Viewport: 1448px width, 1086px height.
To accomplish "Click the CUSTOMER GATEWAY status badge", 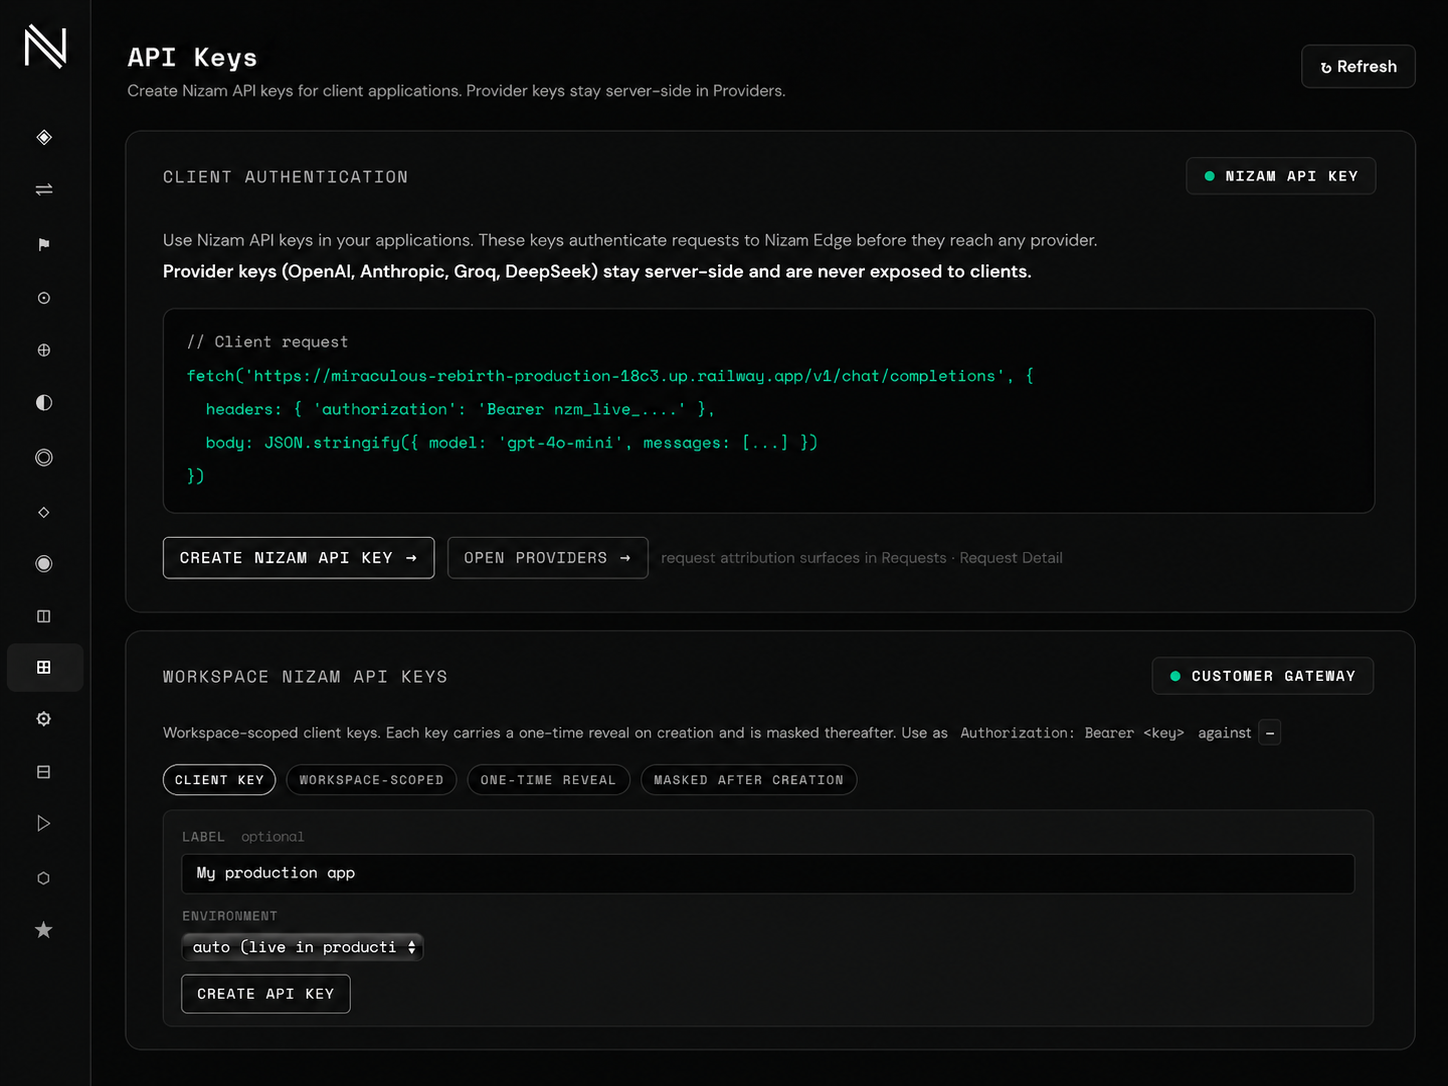I will pos(1263,676).
